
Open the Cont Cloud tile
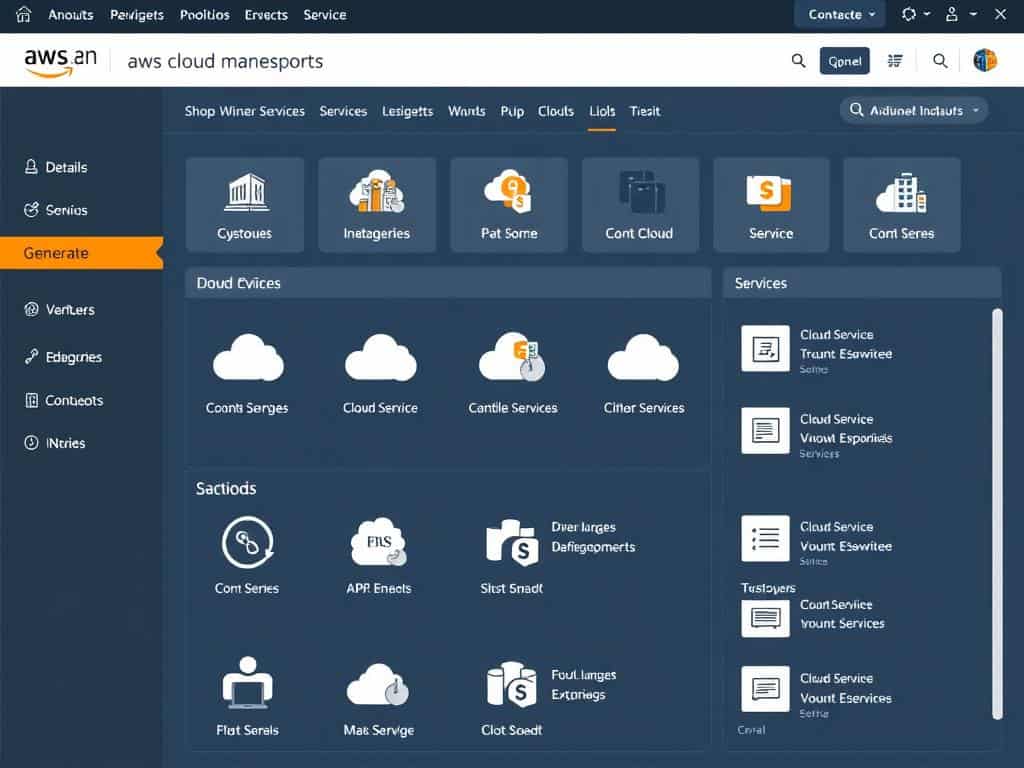coord(640,204)
